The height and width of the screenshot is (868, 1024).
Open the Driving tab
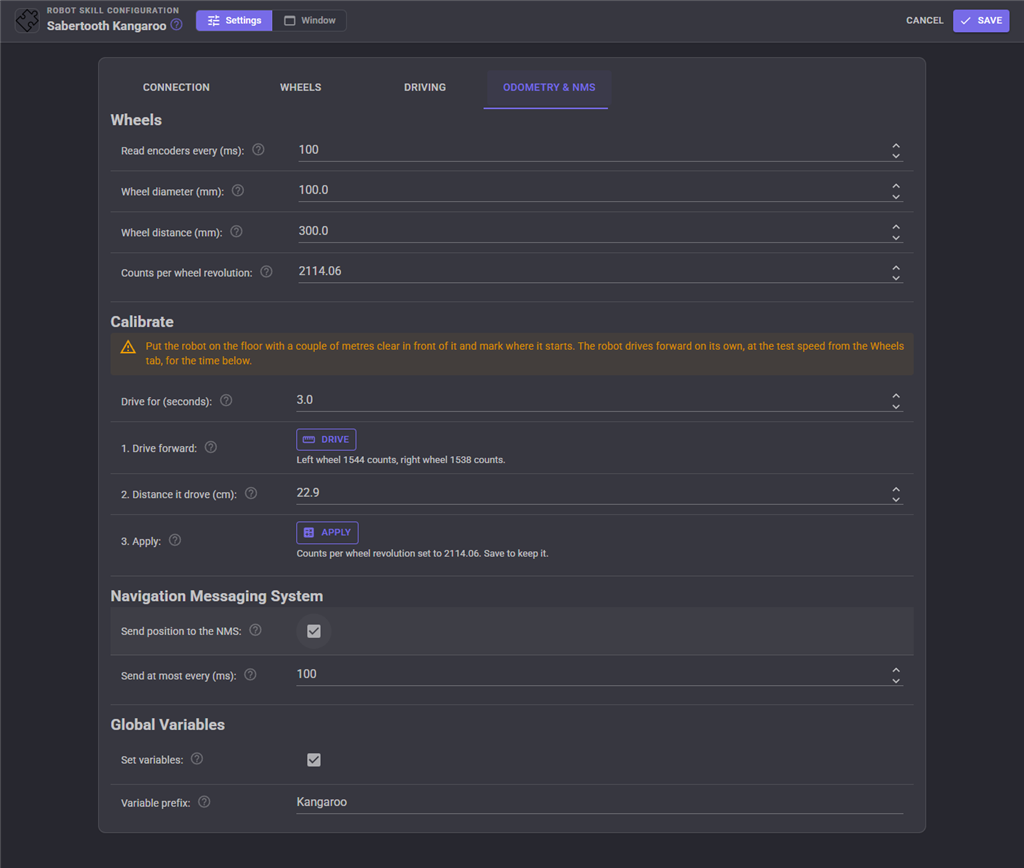coord(424,88)
